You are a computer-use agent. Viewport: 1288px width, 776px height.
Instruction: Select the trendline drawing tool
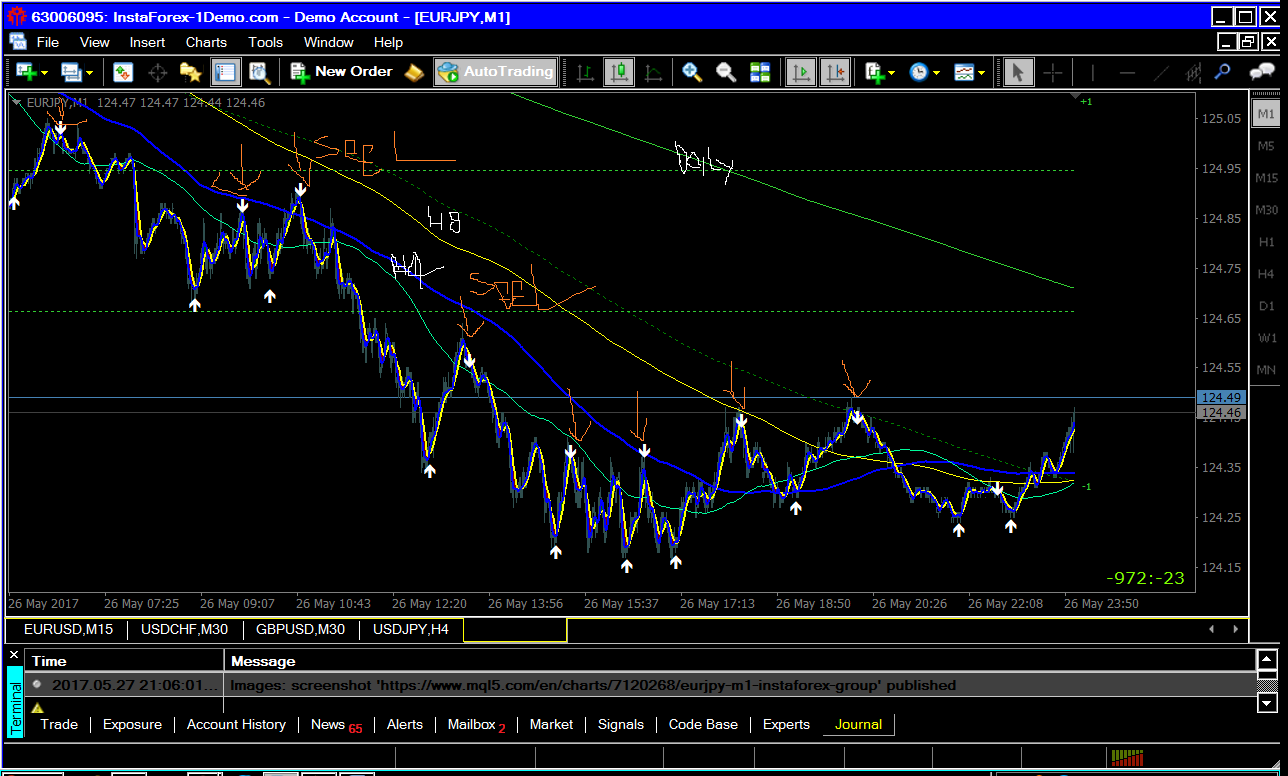click(x=1161, y=72)
